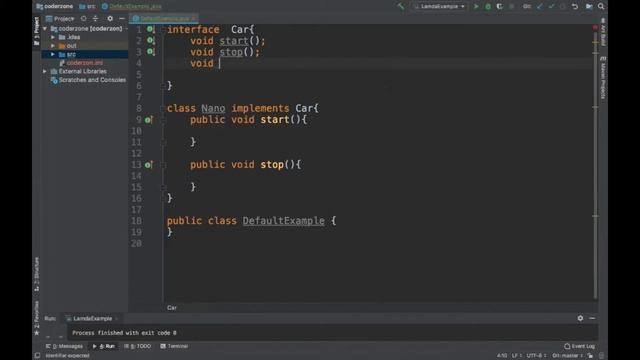
Task: Fold the start() method on line 9
Action: point(163,120)
